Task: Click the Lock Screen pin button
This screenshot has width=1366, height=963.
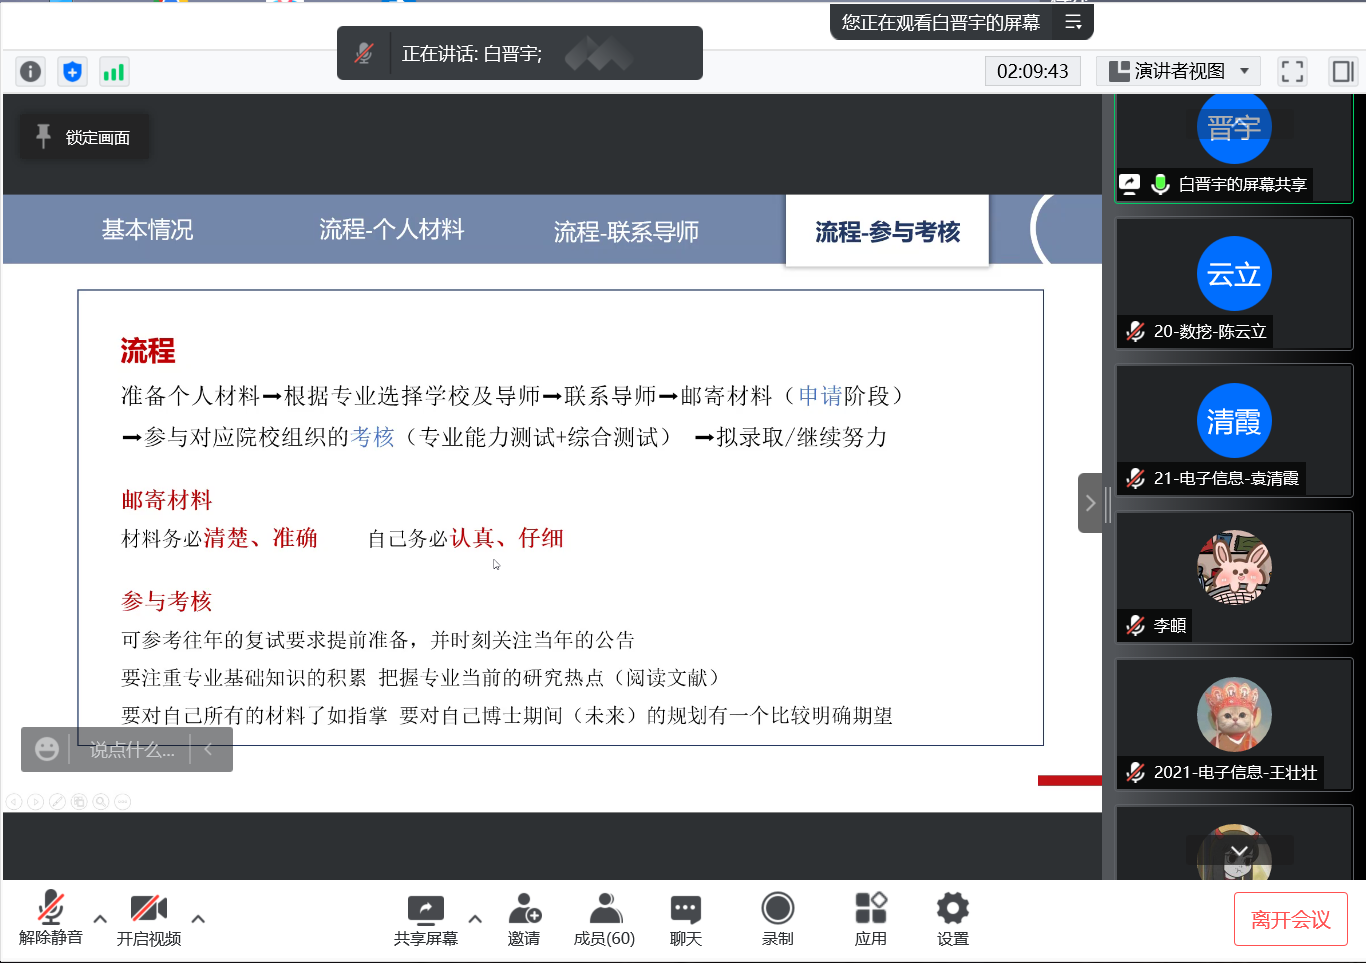Action: coord(85,137)
